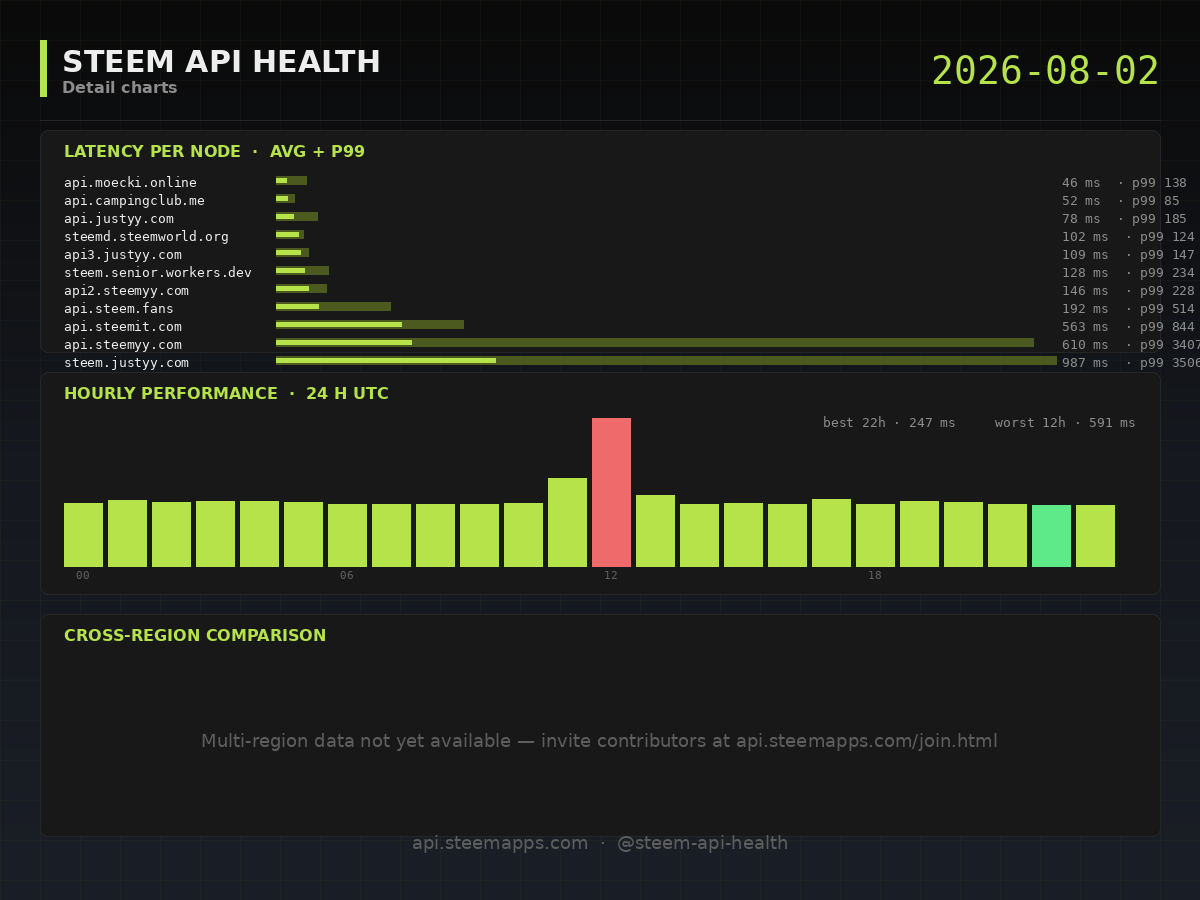
Task: Click the red worst-hour bar at 12h
Action: (x=611, y=492)
